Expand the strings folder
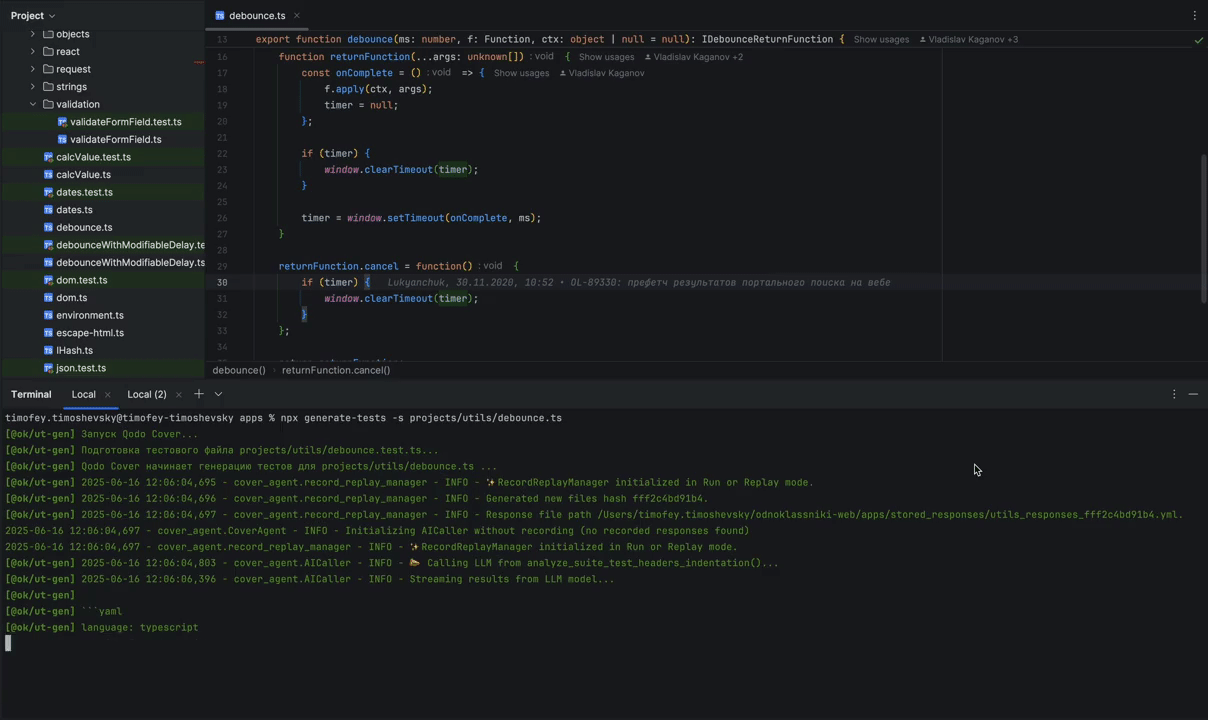 33,87
